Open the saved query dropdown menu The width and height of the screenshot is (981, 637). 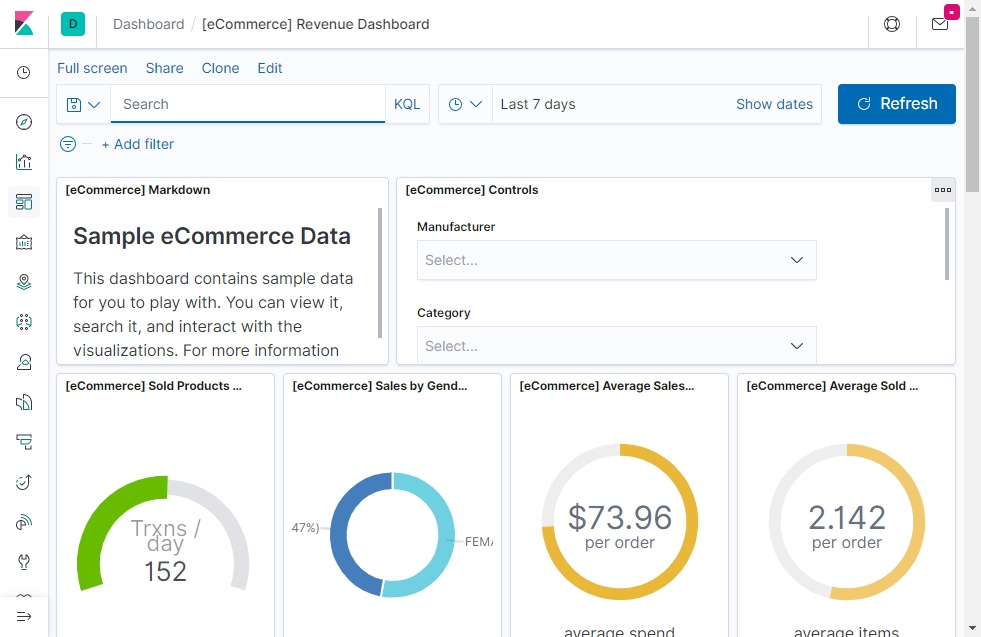pyautogui.click(x=84, y=104)
